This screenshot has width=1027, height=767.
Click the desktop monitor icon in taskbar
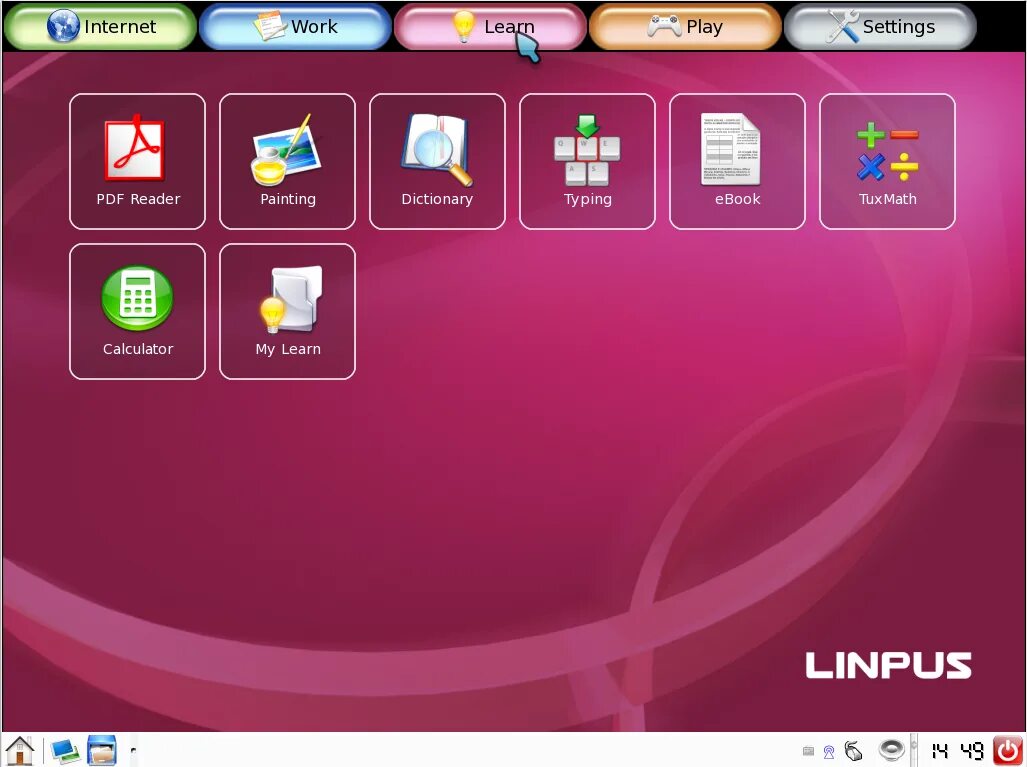coord(65,751)
